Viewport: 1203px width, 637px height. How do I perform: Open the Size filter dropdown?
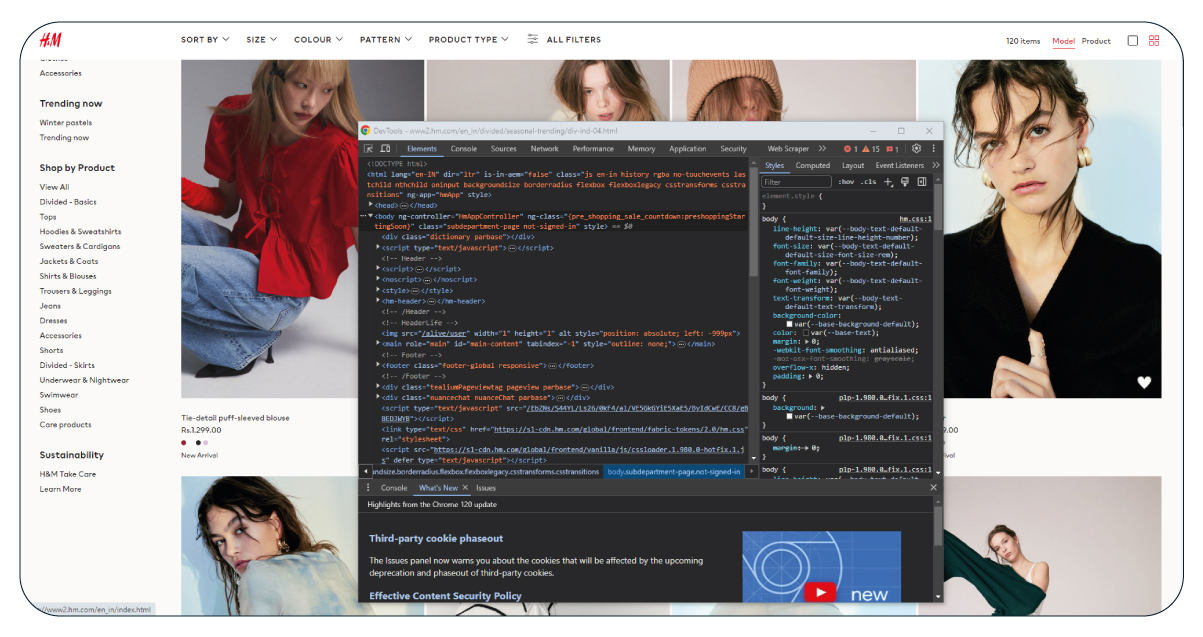coord(264,40)
